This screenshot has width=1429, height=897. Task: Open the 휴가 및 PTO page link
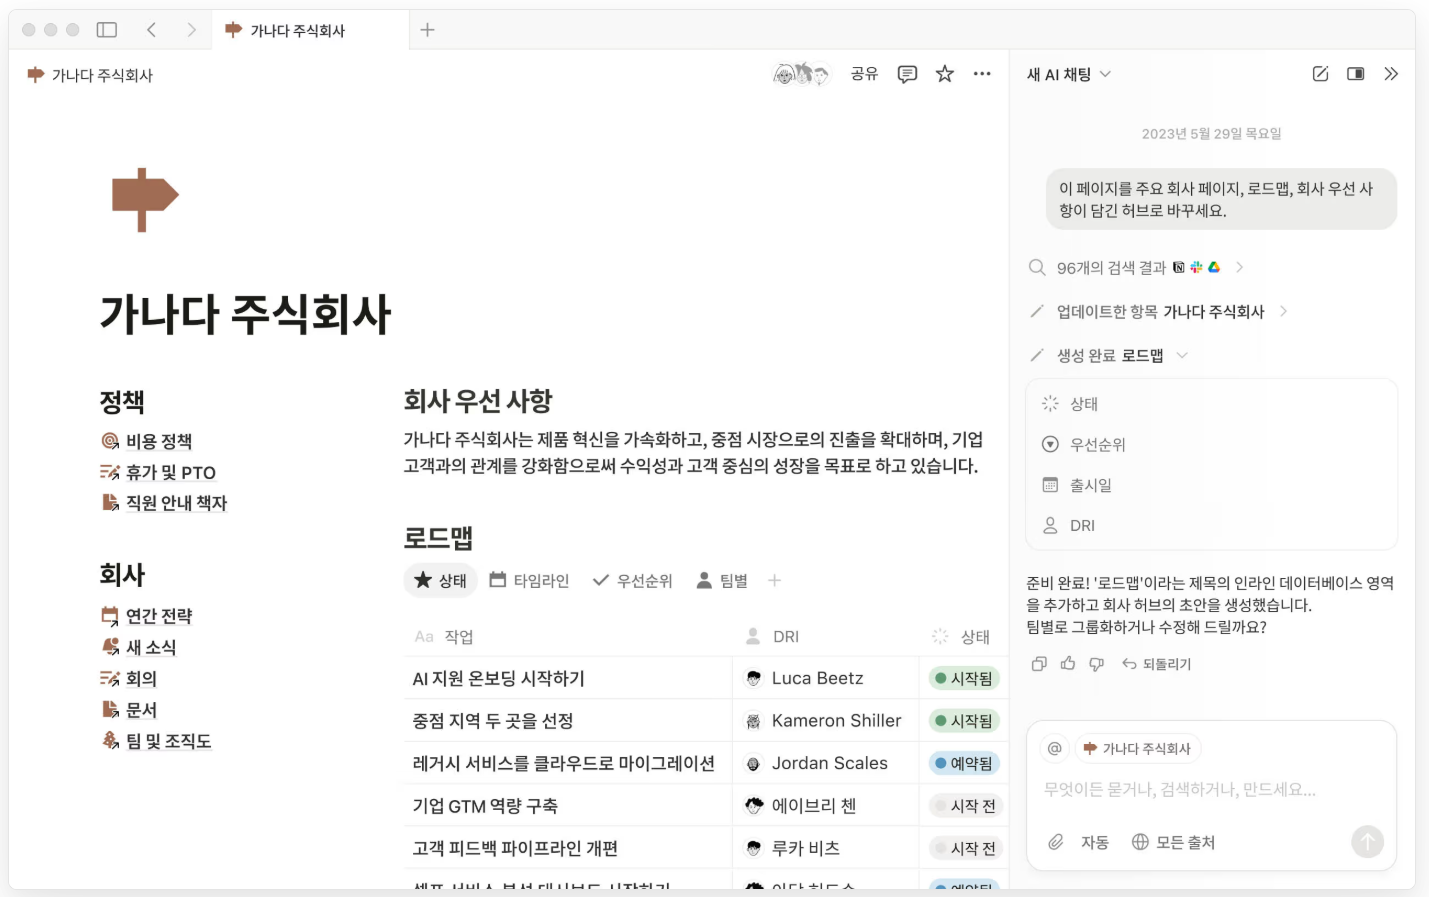click(169, 472)
